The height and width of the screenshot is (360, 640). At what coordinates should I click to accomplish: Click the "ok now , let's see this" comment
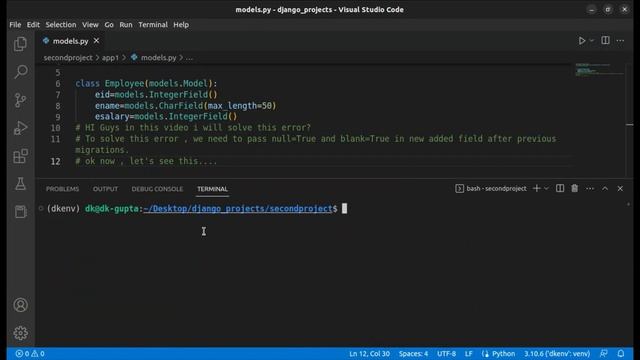[146, 161]
